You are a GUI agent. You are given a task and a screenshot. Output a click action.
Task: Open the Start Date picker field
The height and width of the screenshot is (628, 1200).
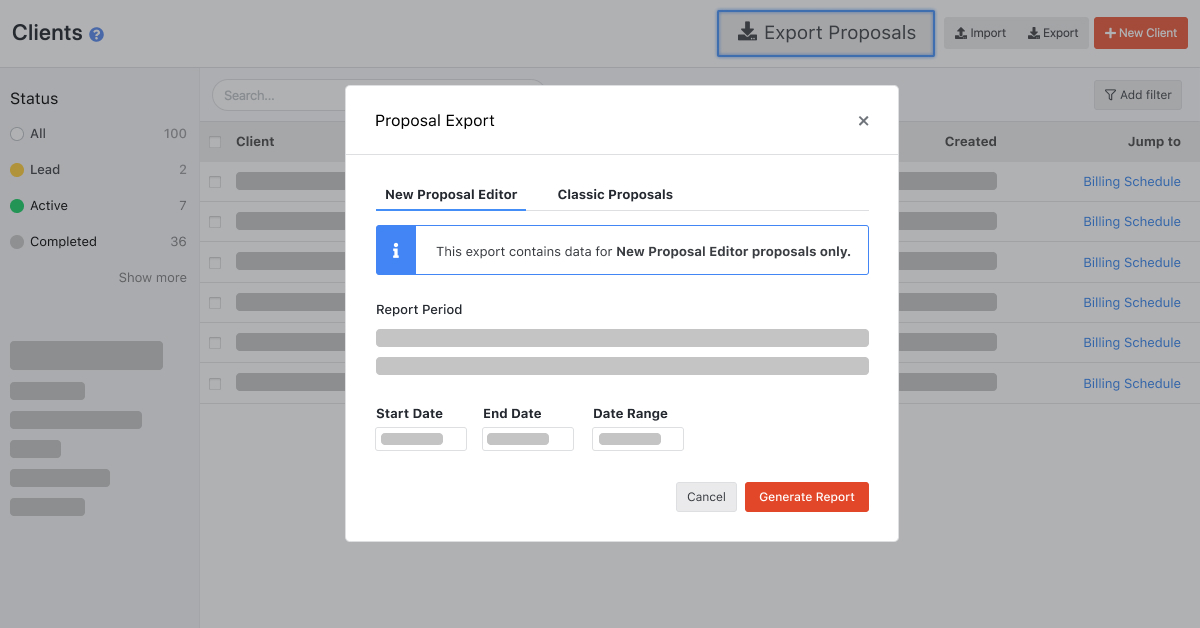(x=421, y=439)
